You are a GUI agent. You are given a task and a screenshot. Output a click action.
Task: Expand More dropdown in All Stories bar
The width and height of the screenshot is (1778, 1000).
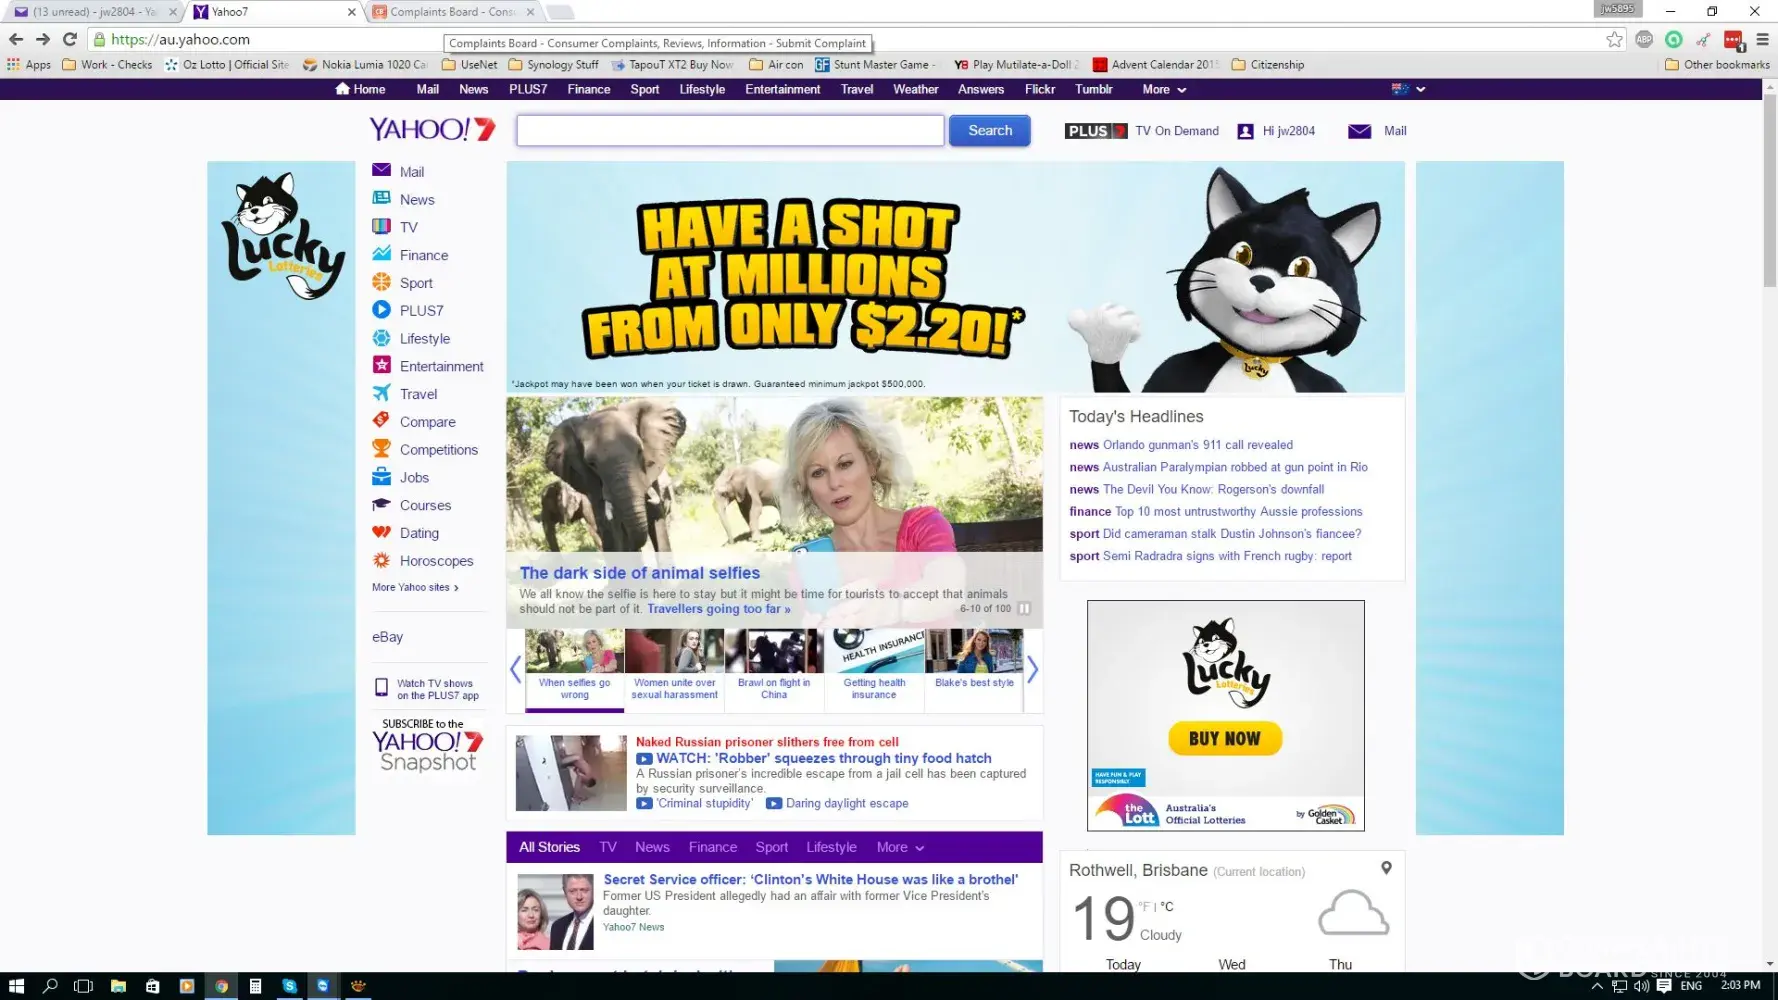coord(900,847)
